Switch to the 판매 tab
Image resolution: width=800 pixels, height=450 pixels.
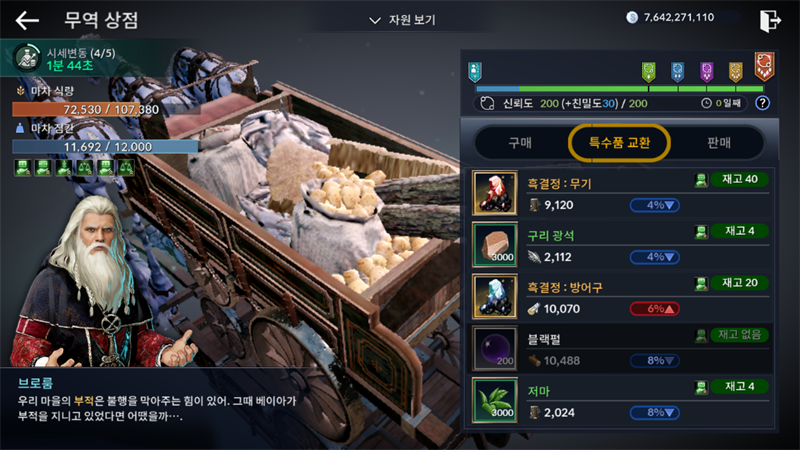[718, 143]
